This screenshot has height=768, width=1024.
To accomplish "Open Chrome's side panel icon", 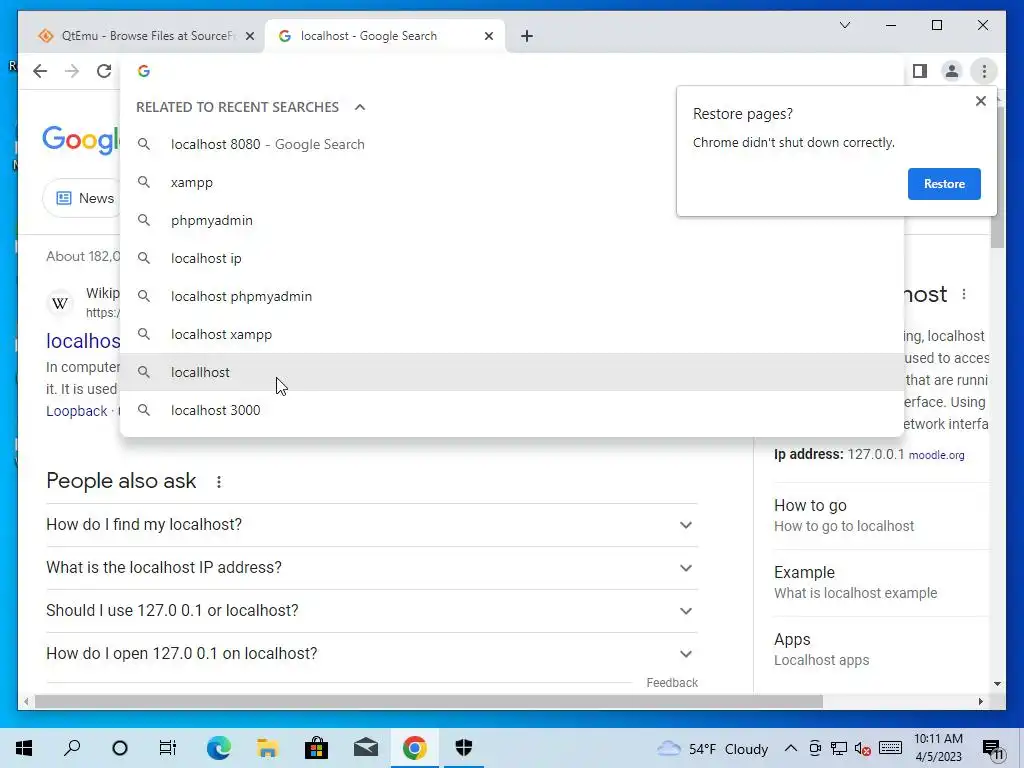I will point(920,71).
